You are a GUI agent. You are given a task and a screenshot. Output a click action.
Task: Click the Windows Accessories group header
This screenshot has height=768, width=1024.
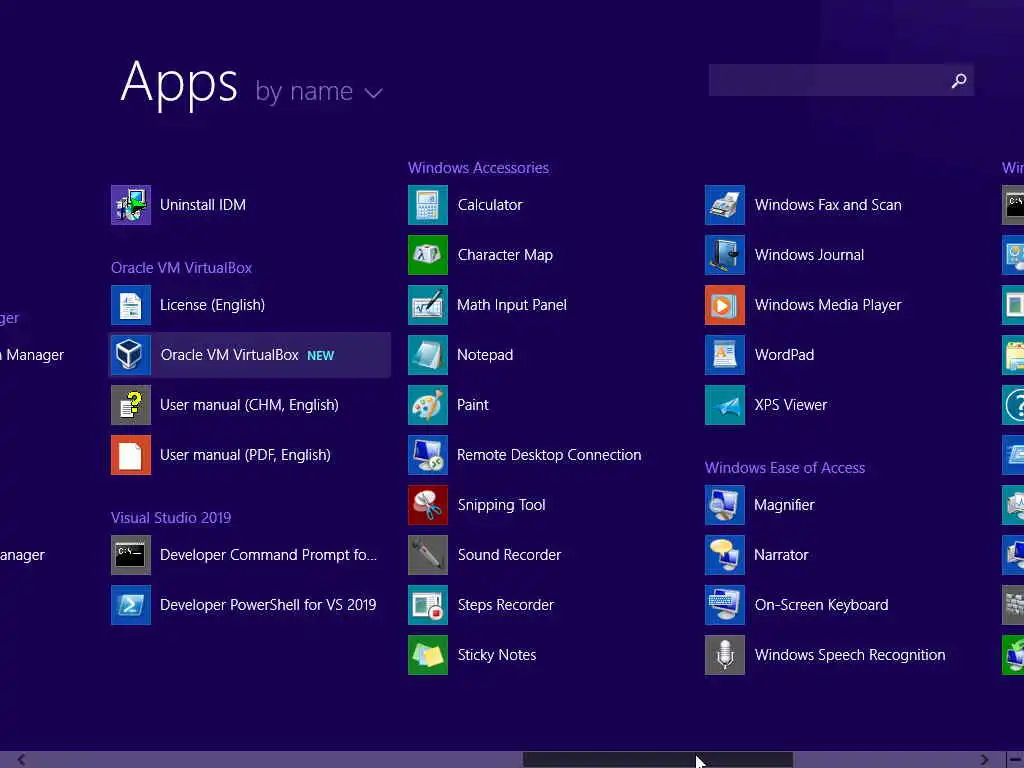coord(478,168)
